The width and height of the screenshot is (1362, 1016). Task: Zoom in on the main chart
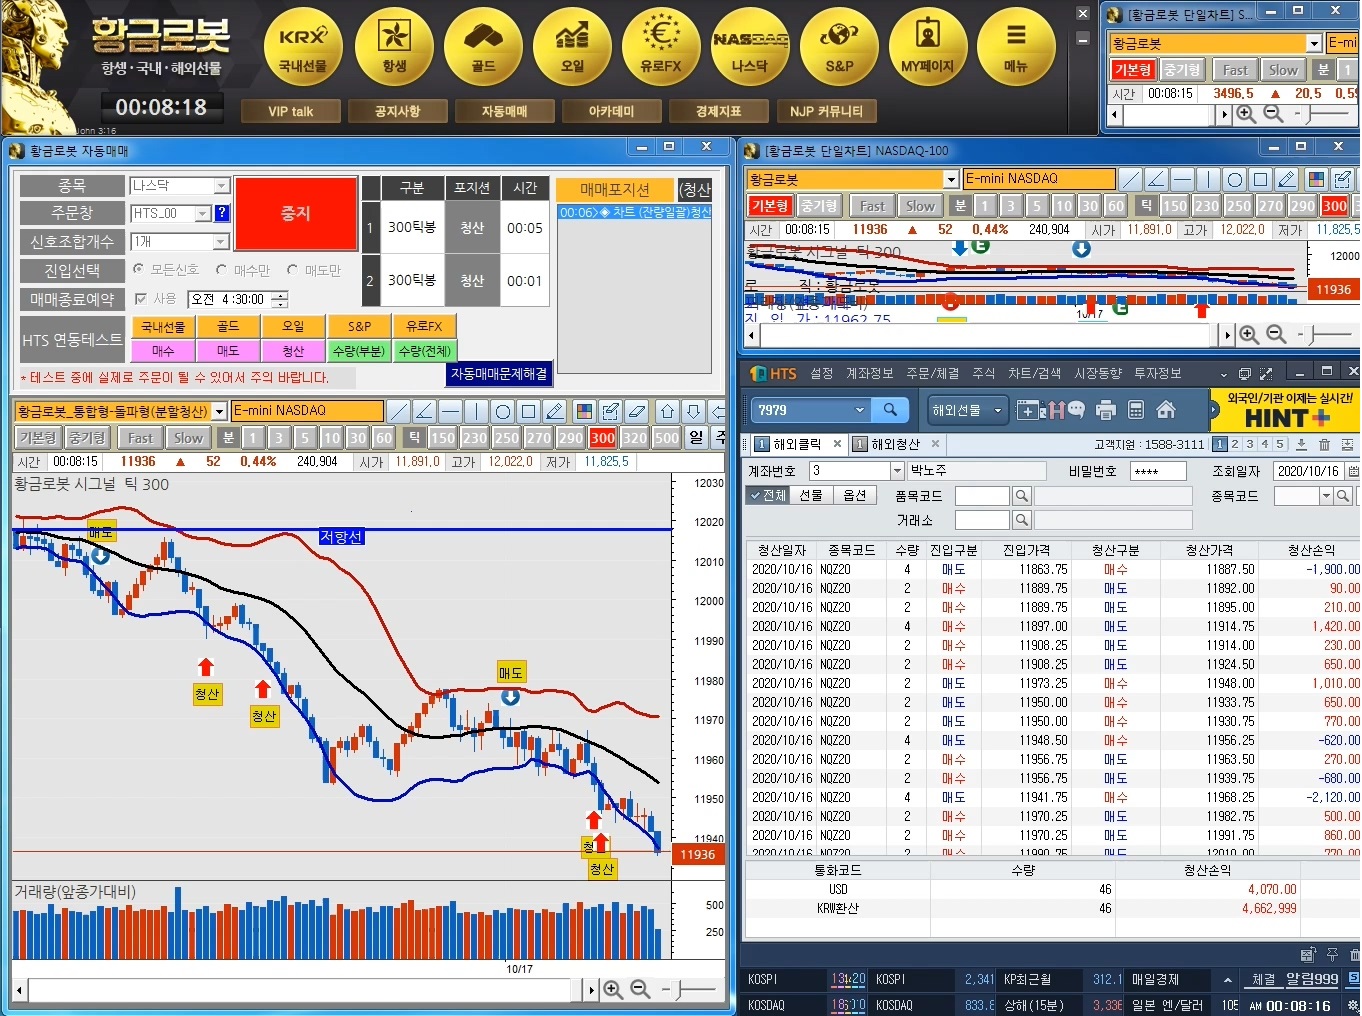[x=613, y=989]
